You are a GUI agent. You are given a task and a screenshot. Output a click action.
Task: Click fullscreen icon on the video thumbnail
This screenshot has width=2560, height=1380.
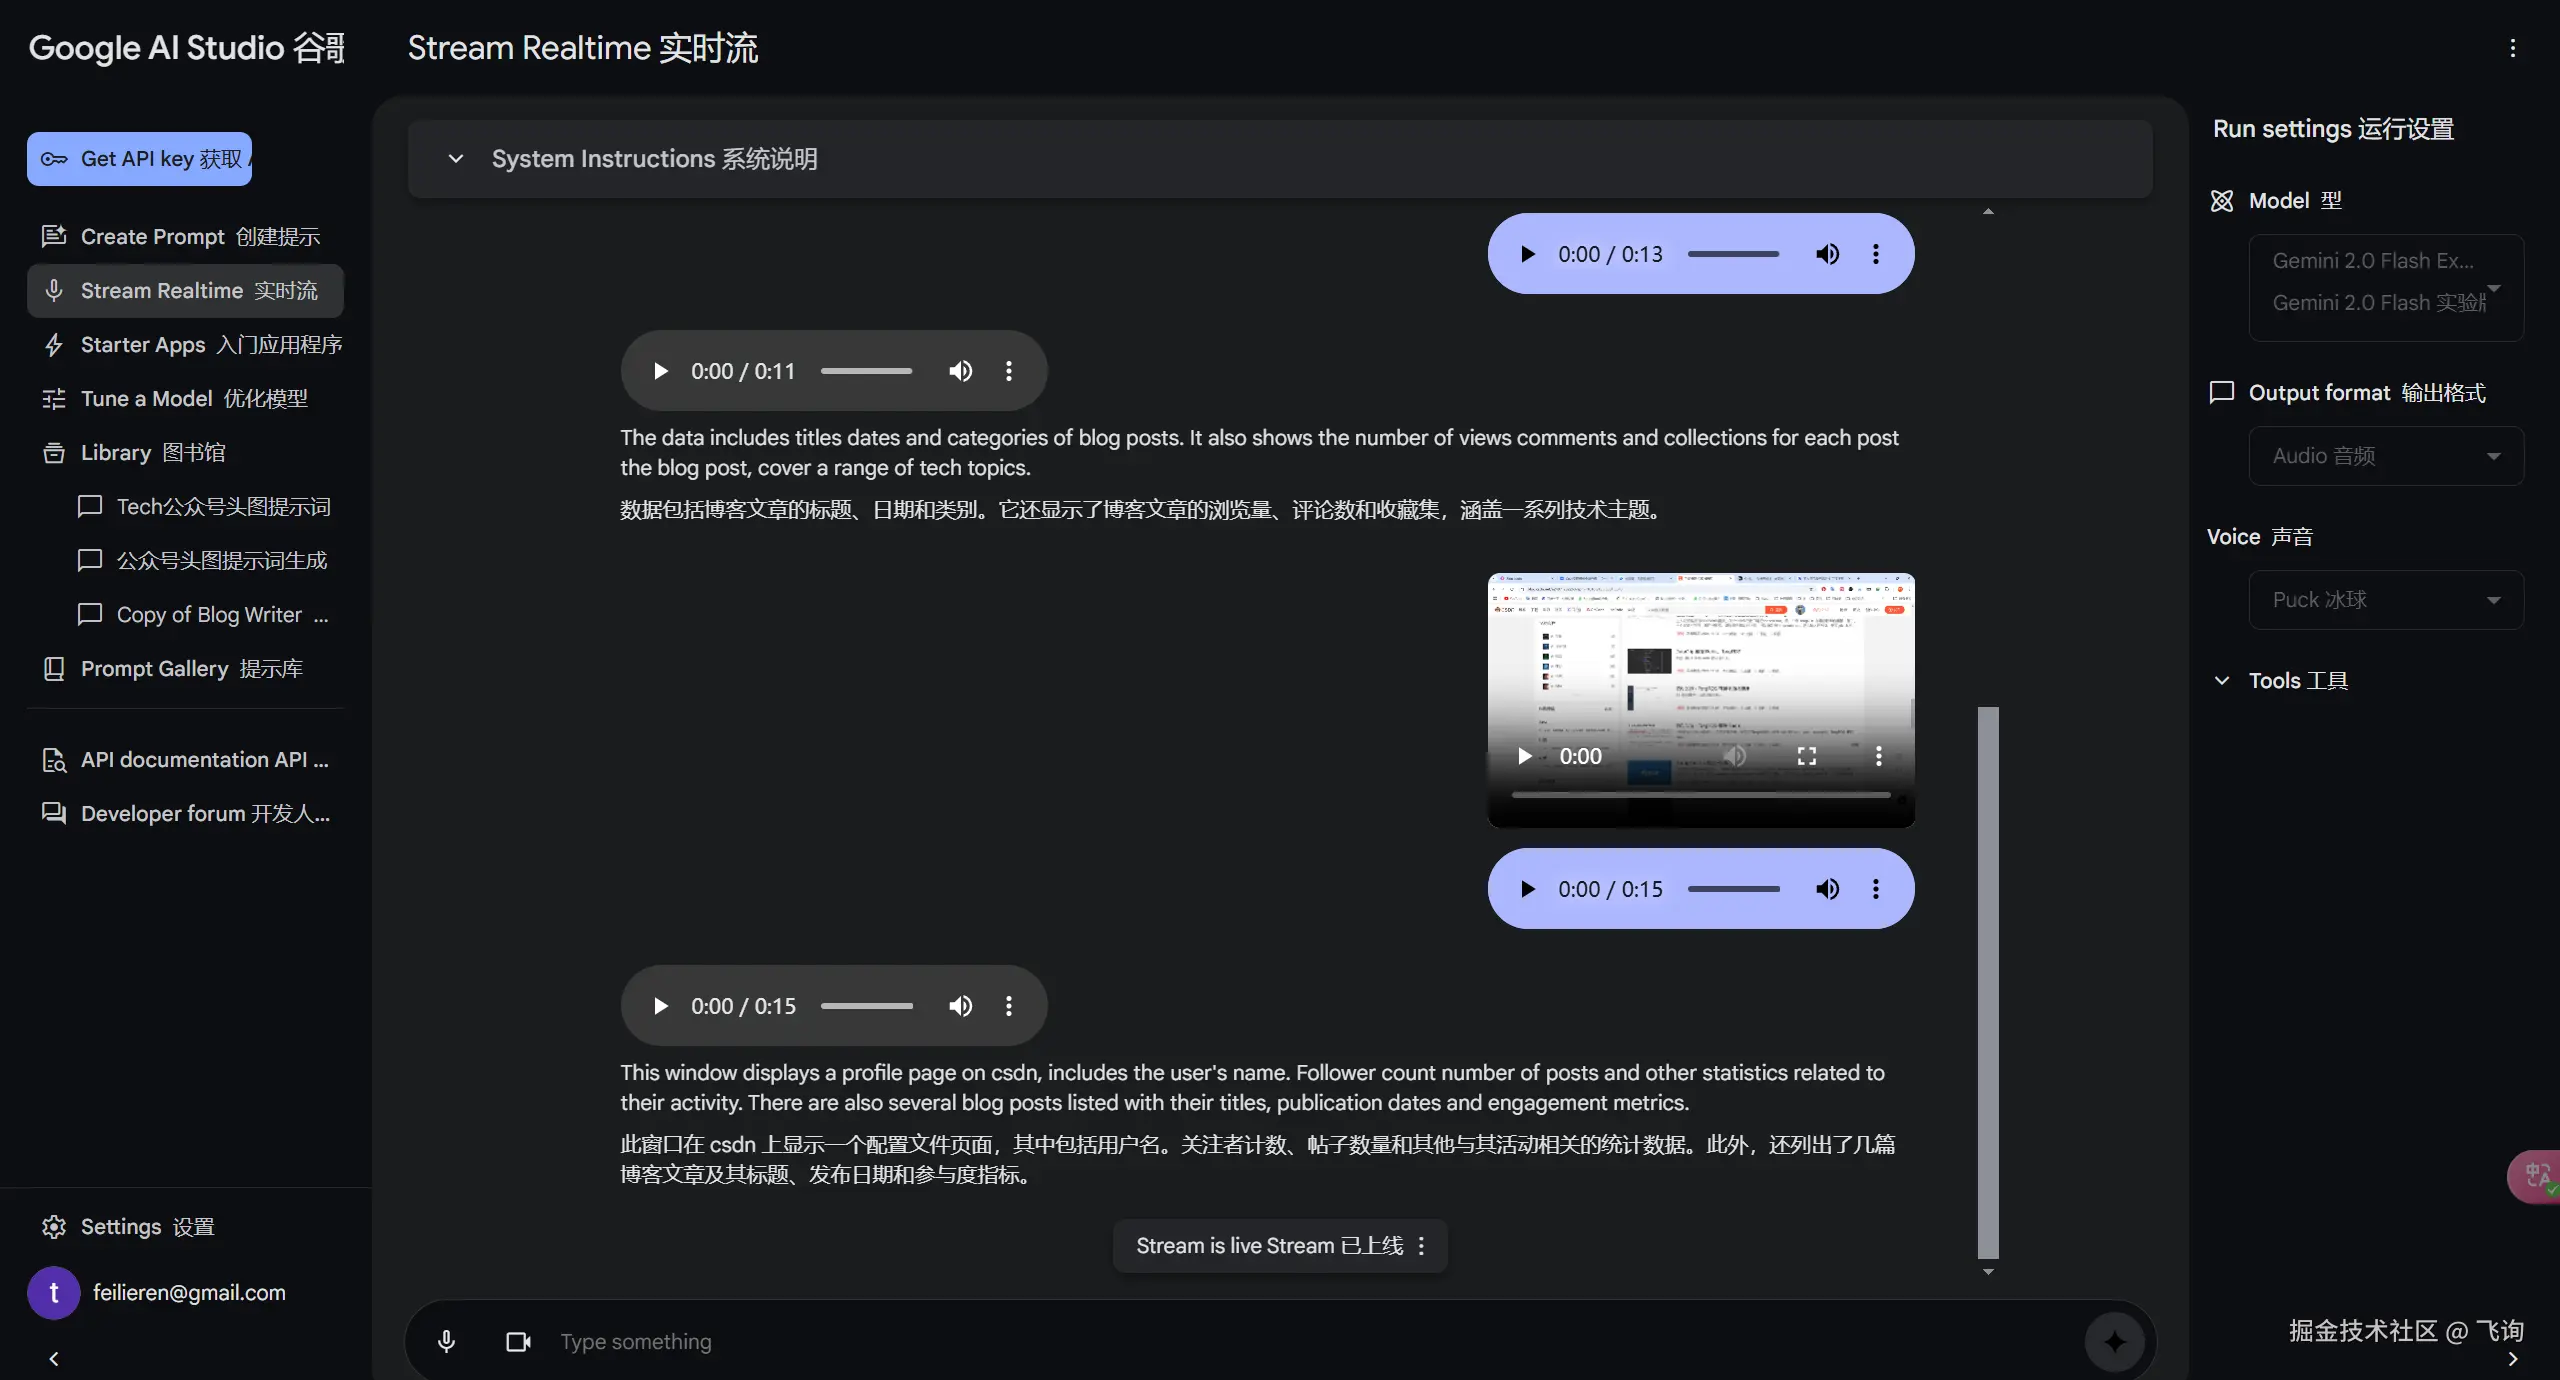pos(1806,756)
